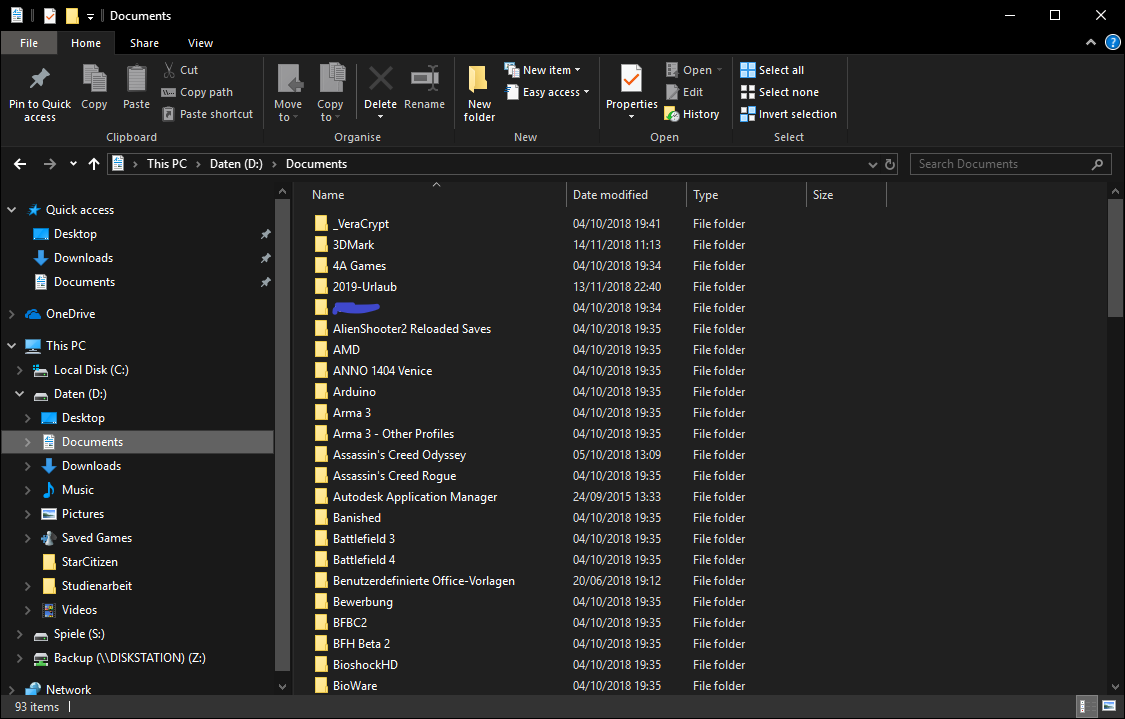Viewport: 1125px width, 719px height.
Task: Switch to the View tab
Action: click(x=200, y=43)
